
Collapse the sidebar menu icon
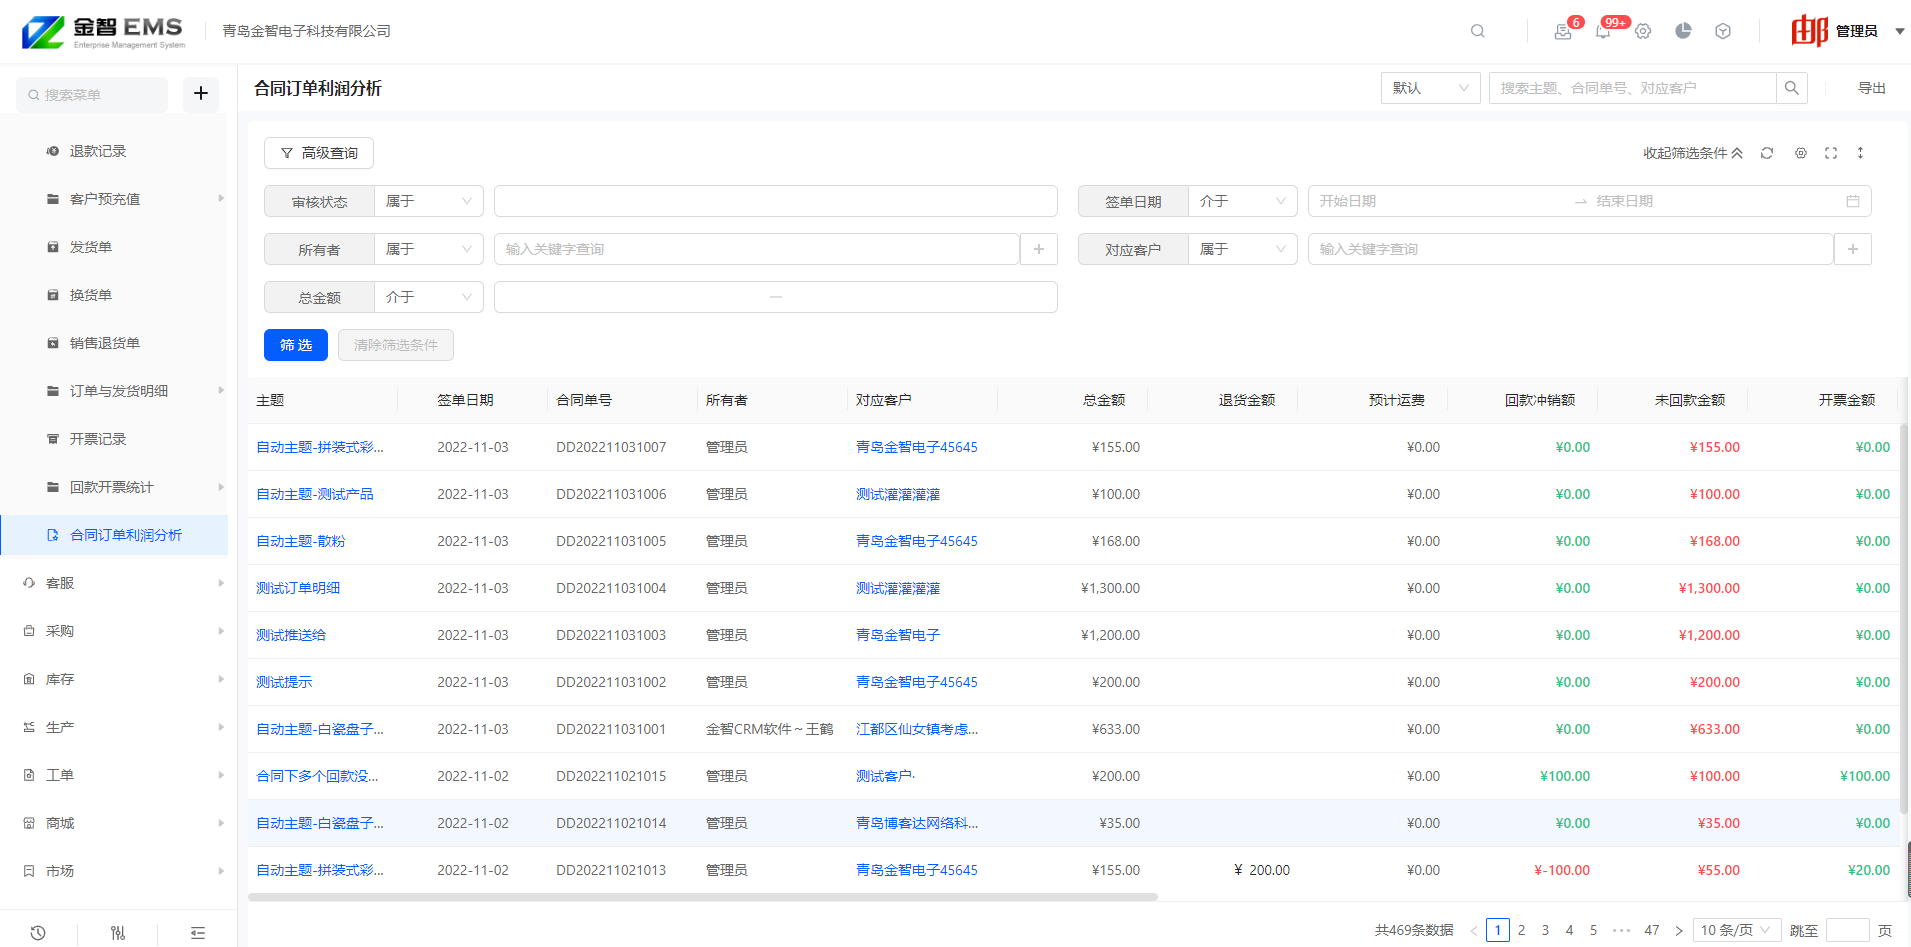pos(198,932)
